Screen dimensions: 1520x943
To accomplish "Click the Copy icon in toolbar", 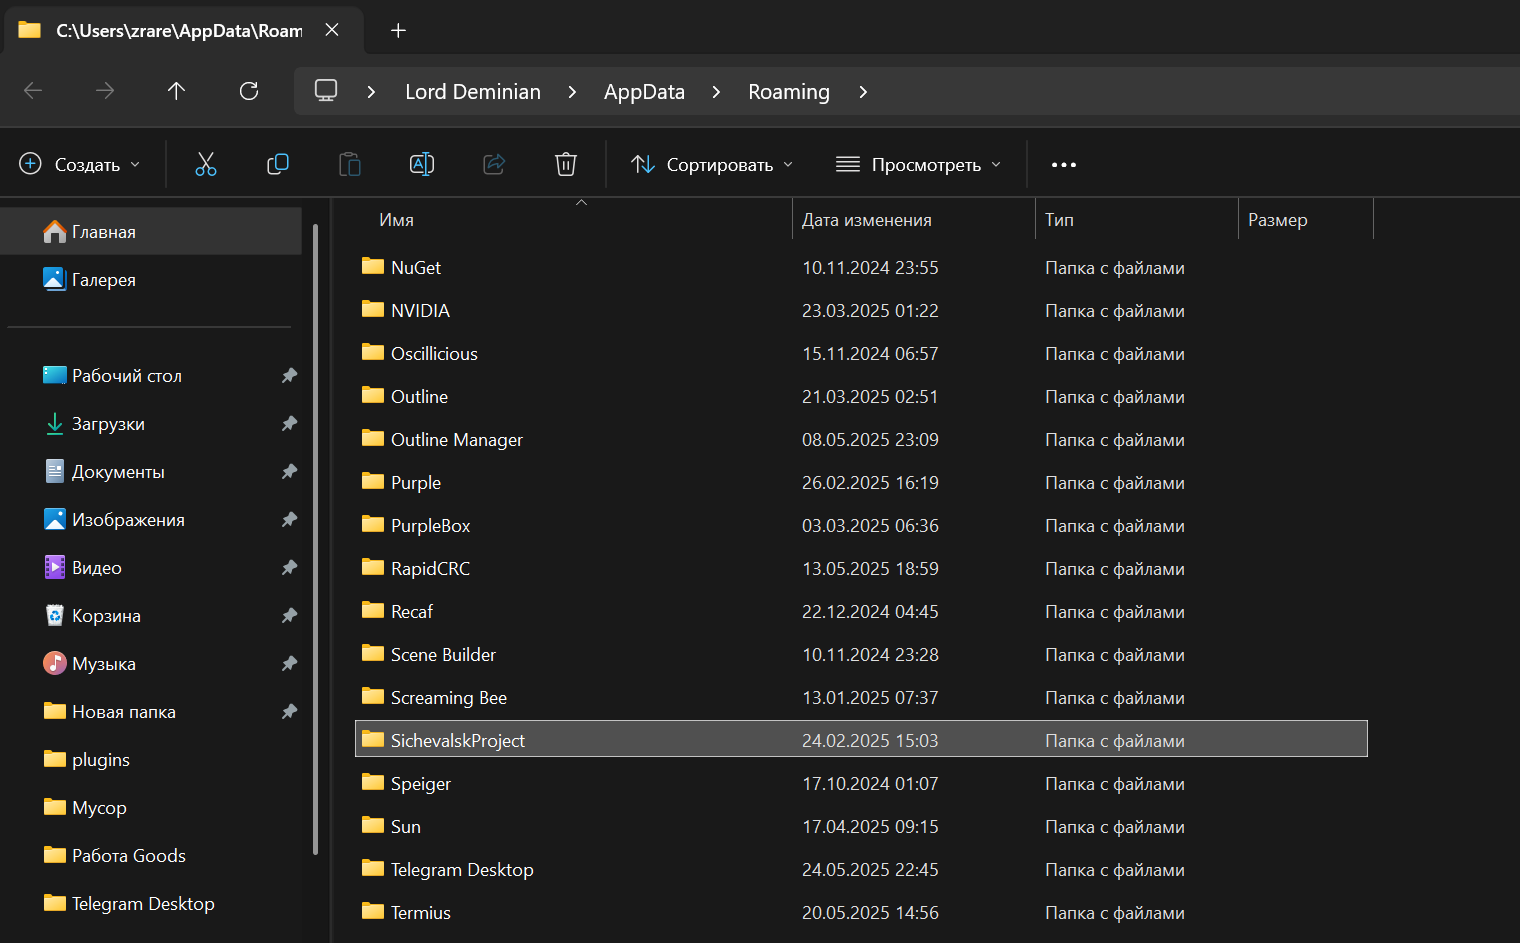I will point(278,164).
